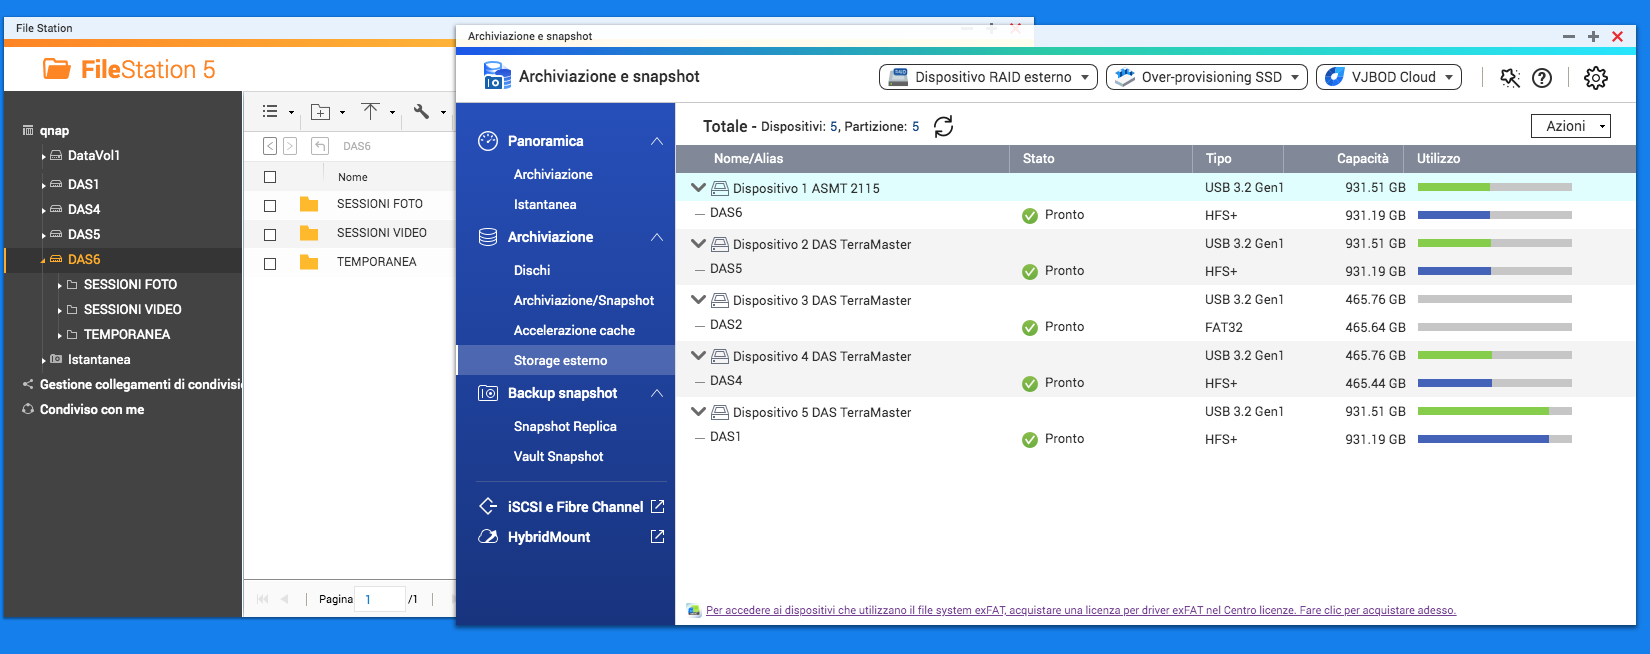The image size is (1650, 654).
Task: Open iSCSI e Fibre Channel external link
Action: coord(657,507)
